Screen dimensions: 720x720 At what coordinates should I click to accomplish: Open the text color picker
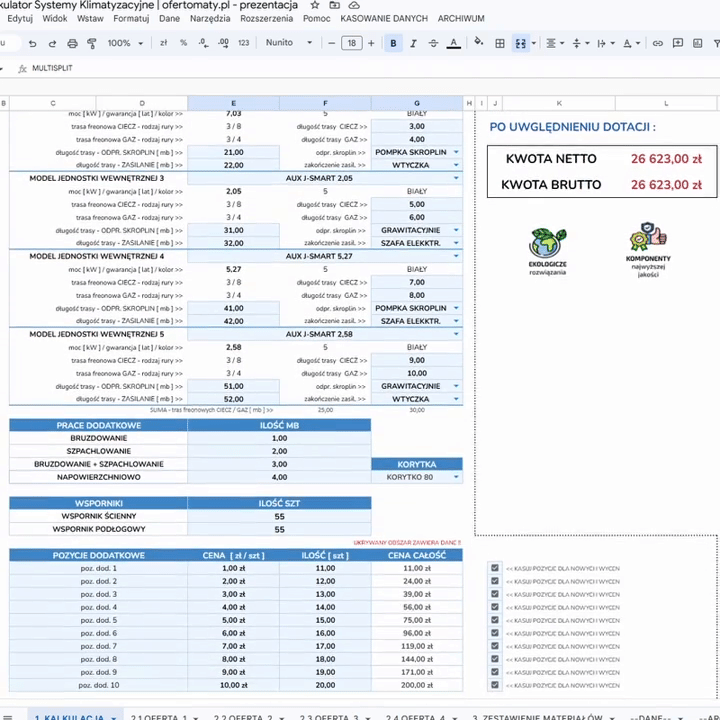(453, 43)
